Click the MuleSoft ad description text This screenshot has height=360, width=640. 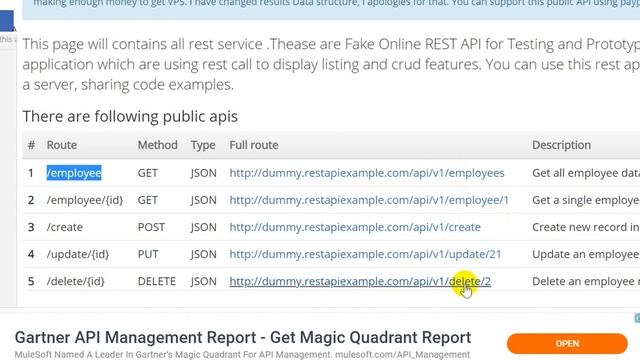pyautogui.click(x=242, y=354)
